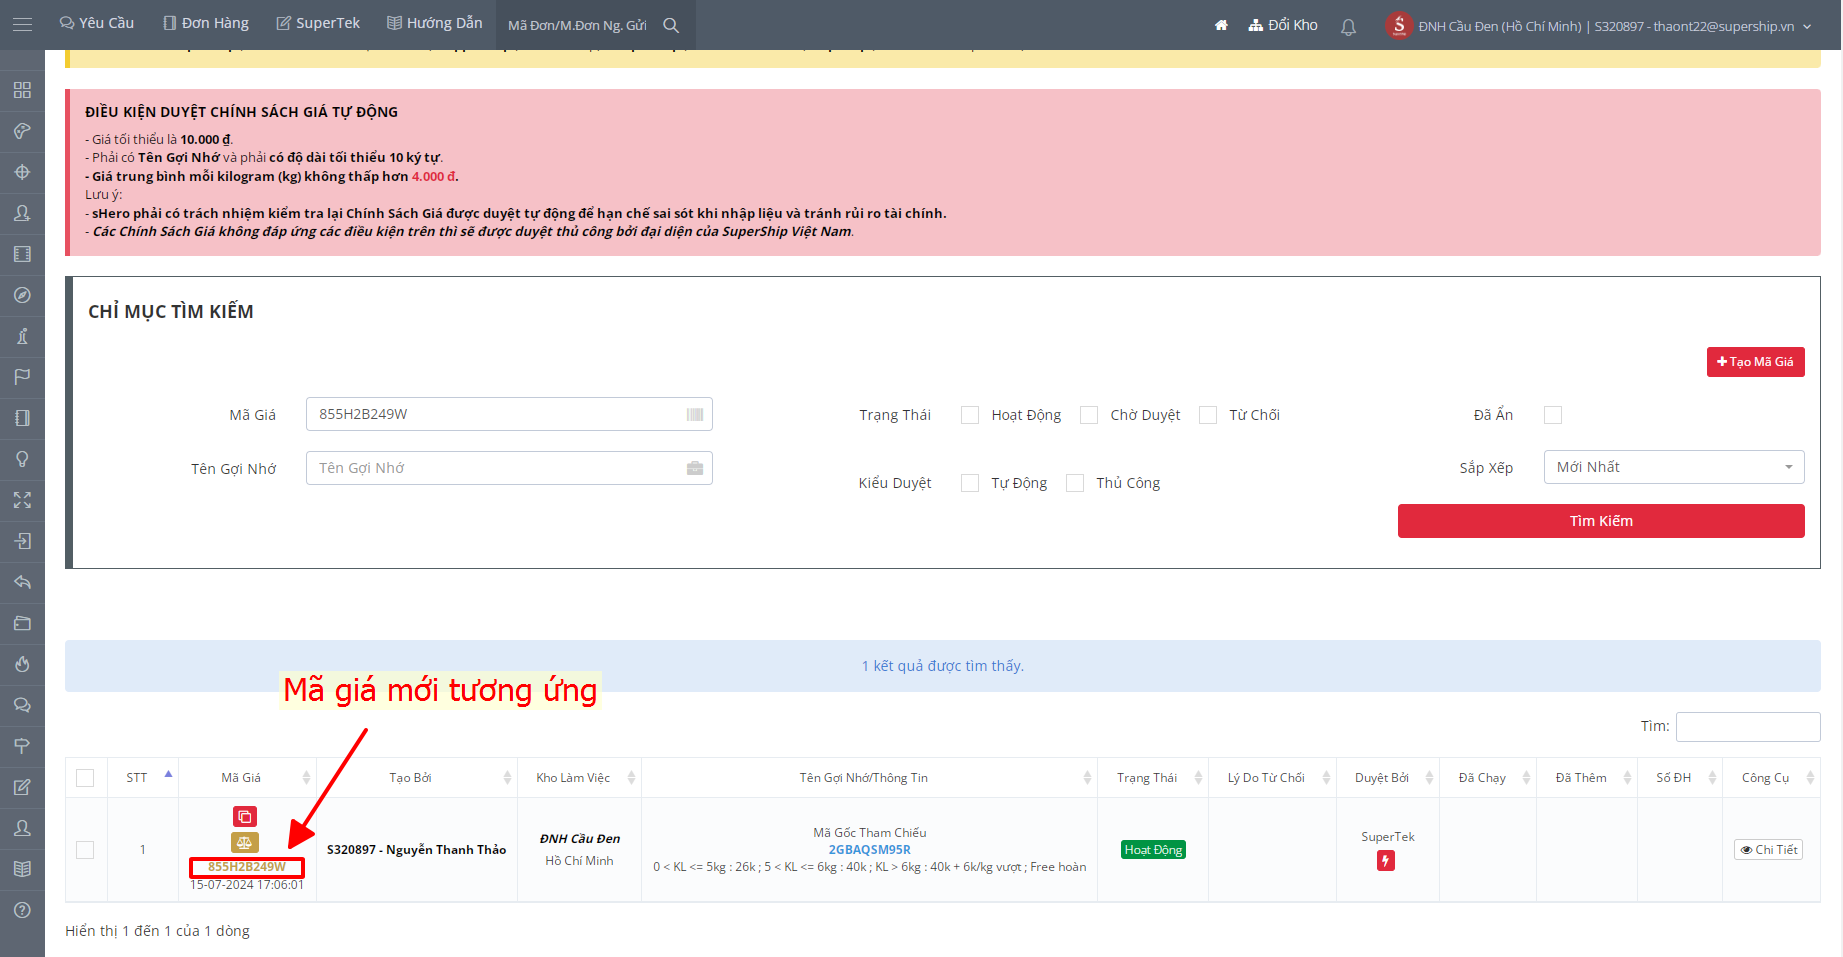Sort table by Mã Giá column
The image size is (1843, 957).
(x=248, y=778)
